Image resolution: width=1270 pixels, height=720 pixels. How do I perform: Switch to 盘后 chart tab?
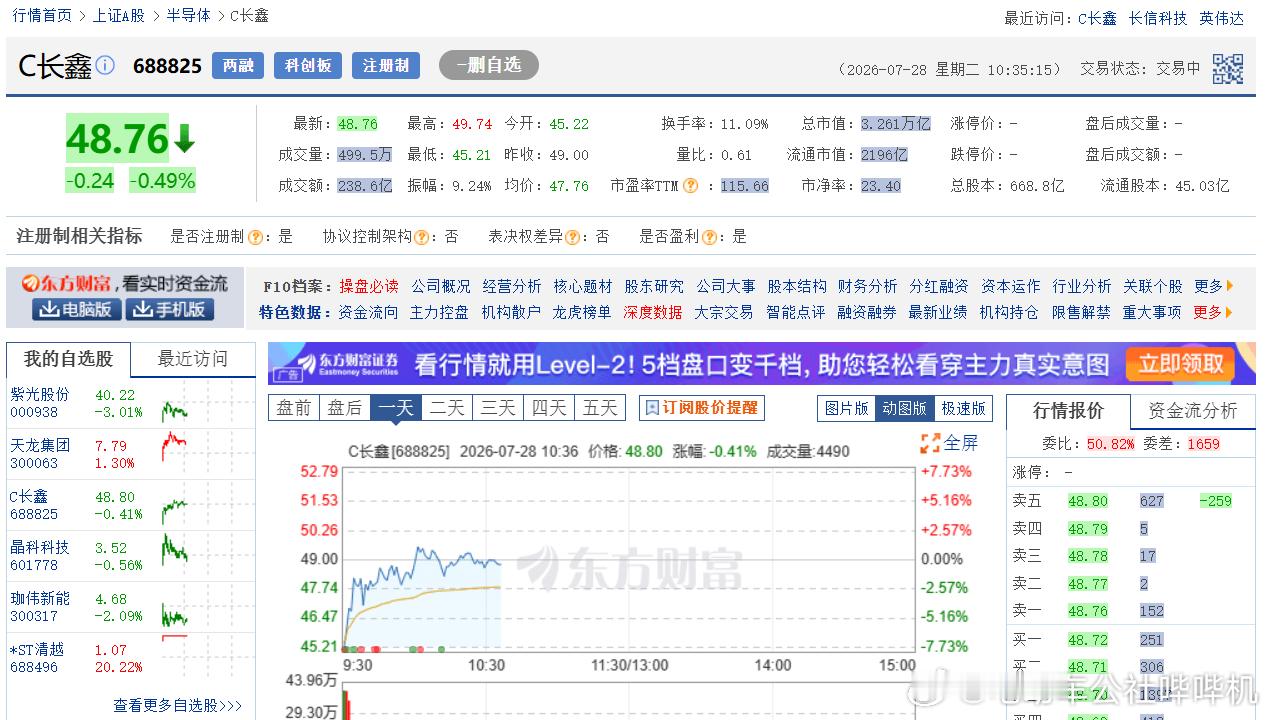(x=345, y=408)
